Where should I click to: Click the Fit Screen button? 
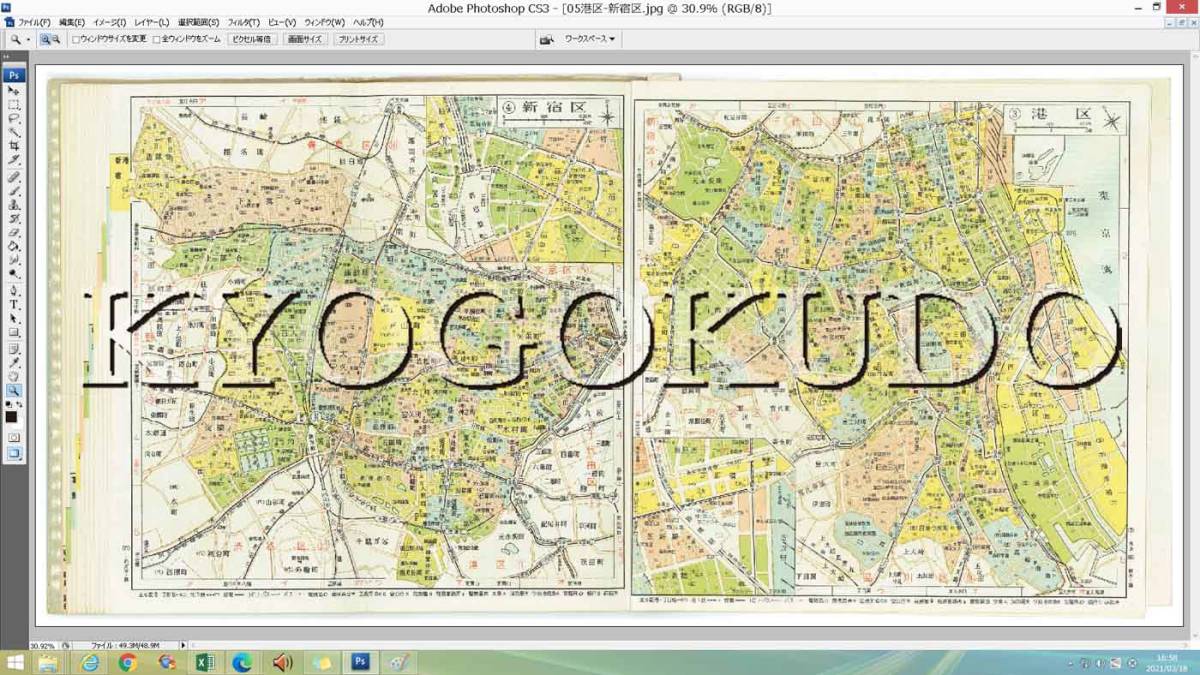[x=304, y=39]
